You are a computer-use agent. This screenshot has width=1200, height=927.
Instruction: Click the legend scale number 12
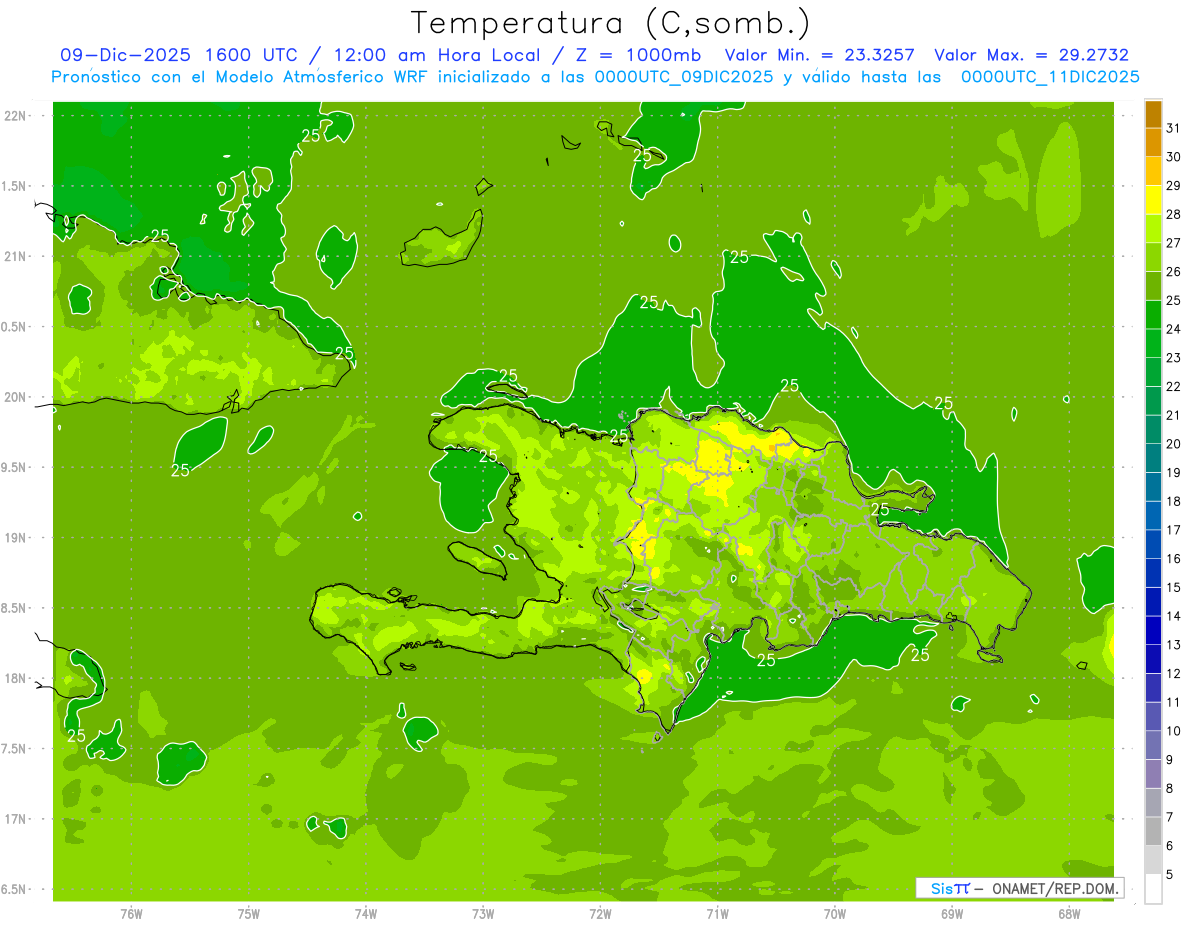[x=1173, y=674]
